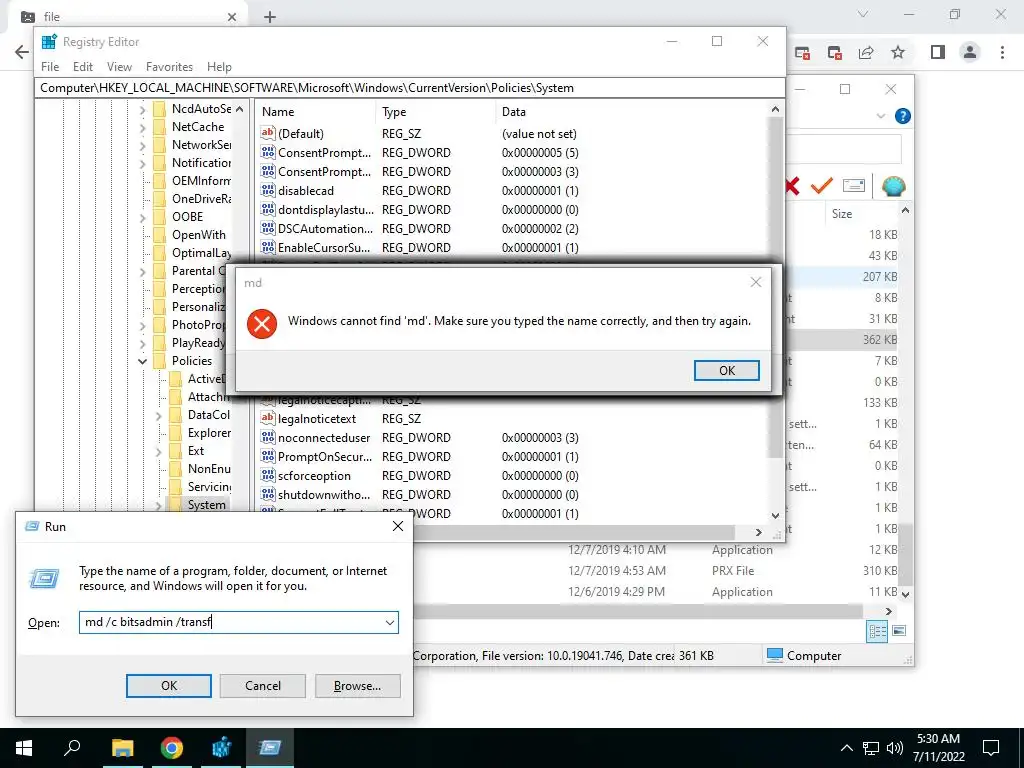Screen dimensions: 1024x768
Task: Click the Registry Editor address path bar
Action: tap(409, 88)
